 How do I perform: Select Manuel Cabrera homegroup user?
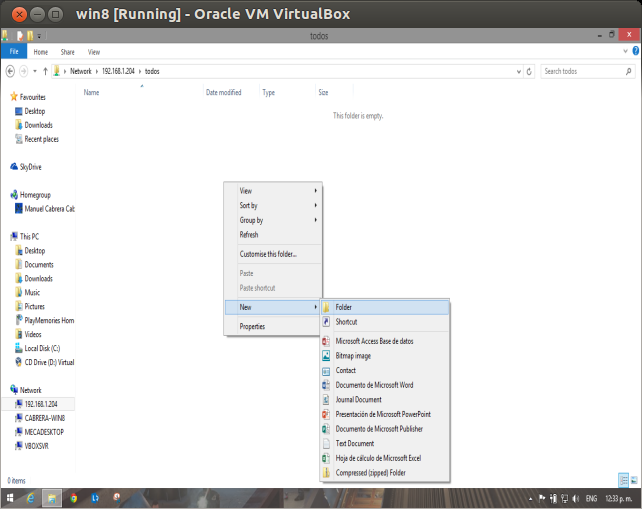coord(45,209)
